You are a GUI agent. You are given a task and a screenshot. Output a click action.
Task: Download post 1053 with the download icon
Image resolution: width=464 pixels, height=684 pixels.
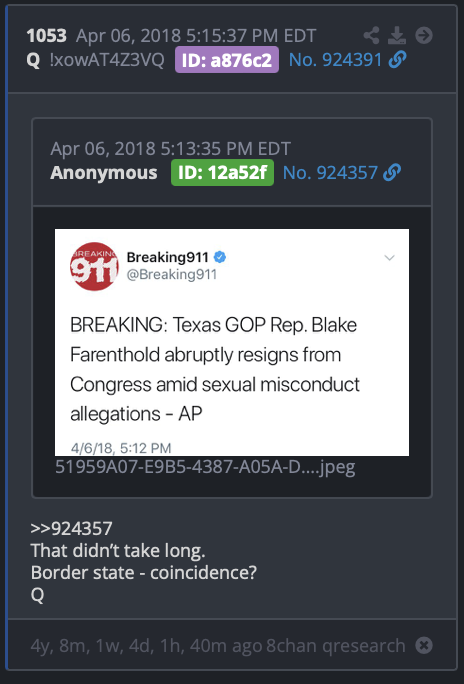click(397, 35)
